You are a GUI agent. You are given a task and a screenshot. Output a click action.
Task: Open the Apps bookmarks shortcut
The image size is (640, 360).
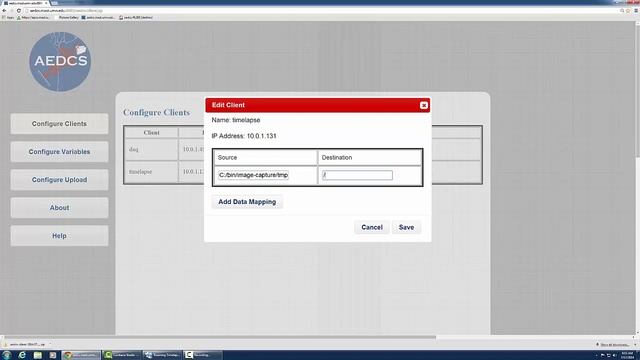click(x=8, y=18)
